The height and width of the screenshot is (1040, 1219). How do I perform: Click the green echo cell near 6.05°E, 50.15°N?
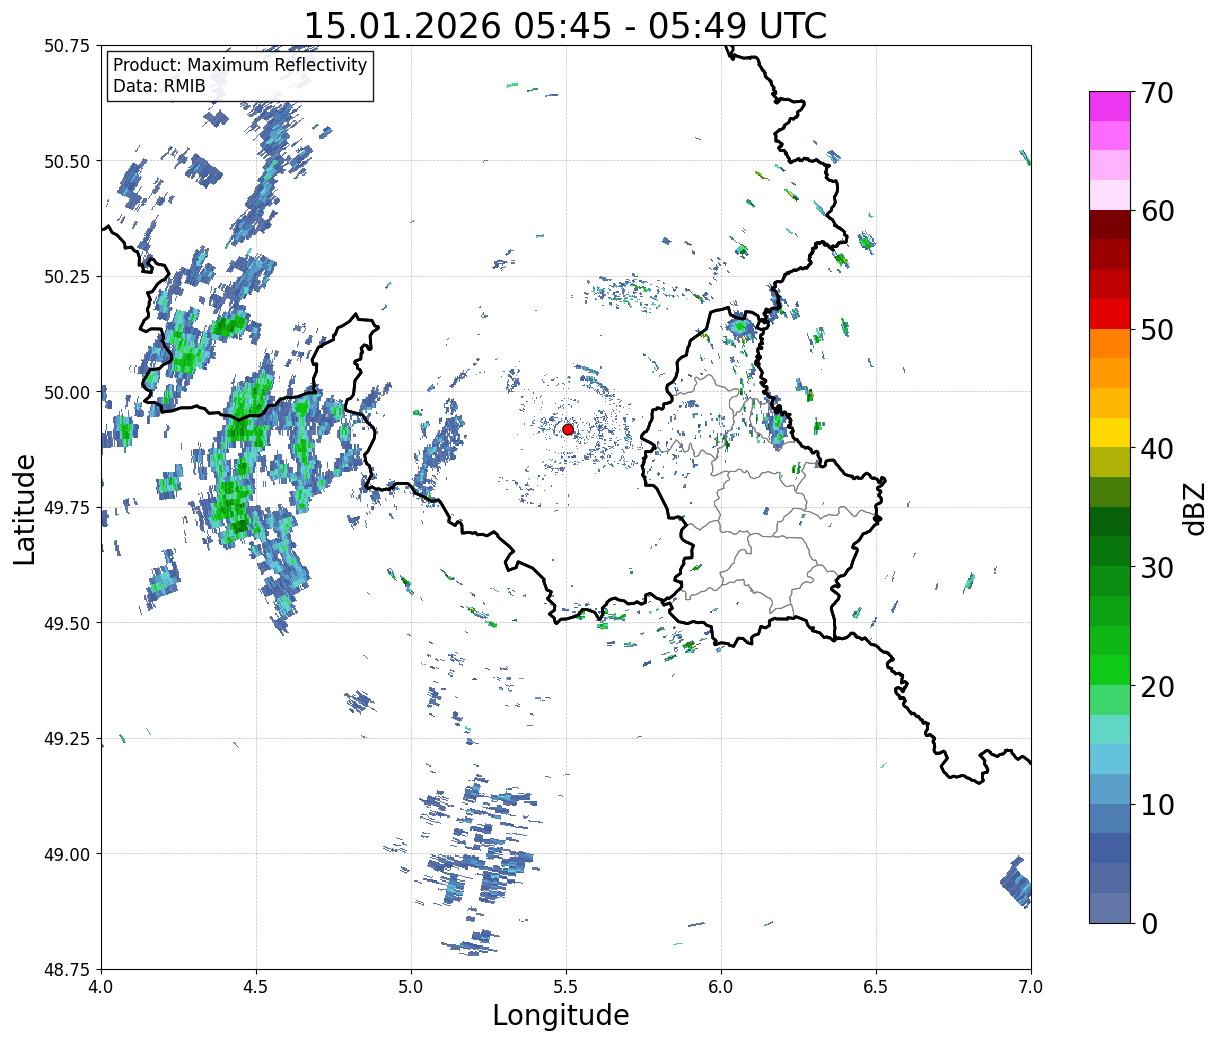click(x=740, y=327)
